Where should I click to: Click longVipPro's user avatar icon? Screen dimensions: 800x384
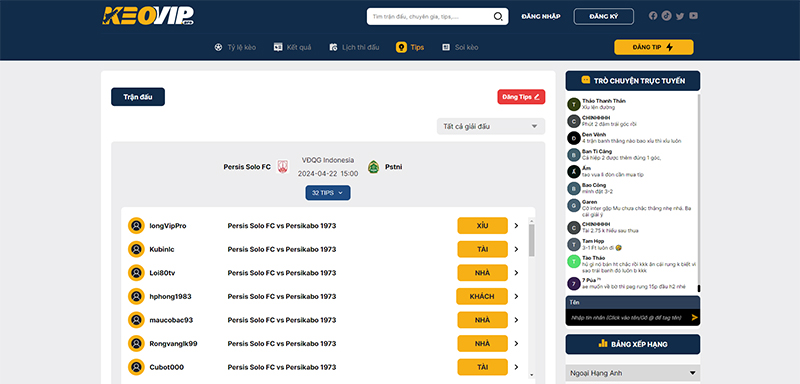pos(136,226)
